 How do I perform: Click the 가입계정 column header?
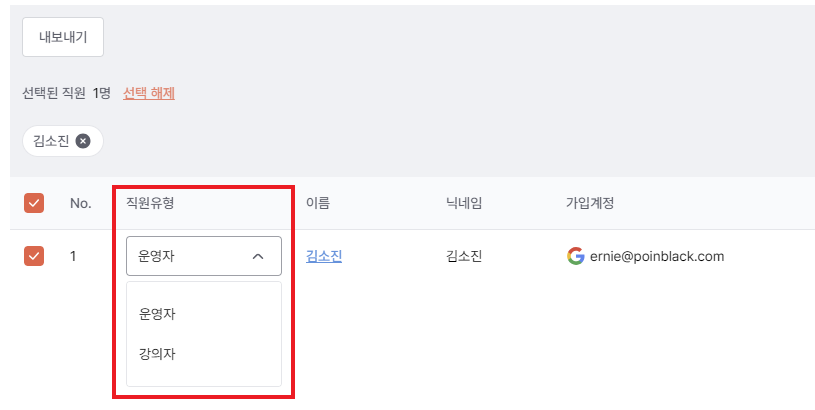(590, 203)
